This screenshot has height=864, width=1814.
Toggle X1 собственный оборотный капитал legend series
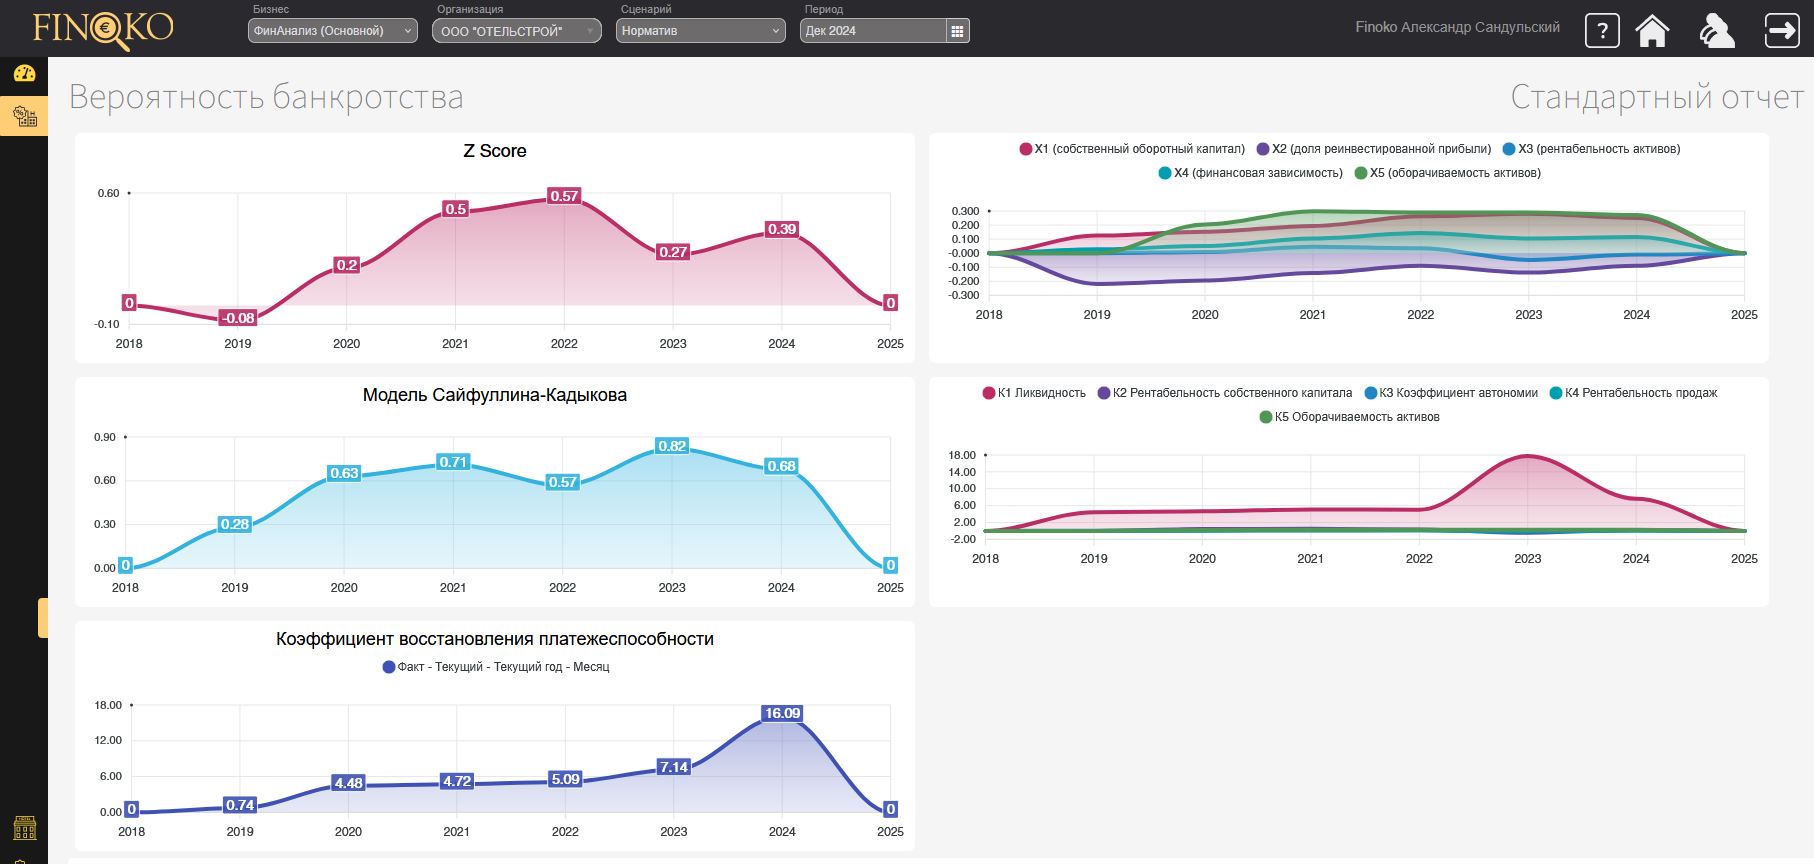click(1132, 149)
